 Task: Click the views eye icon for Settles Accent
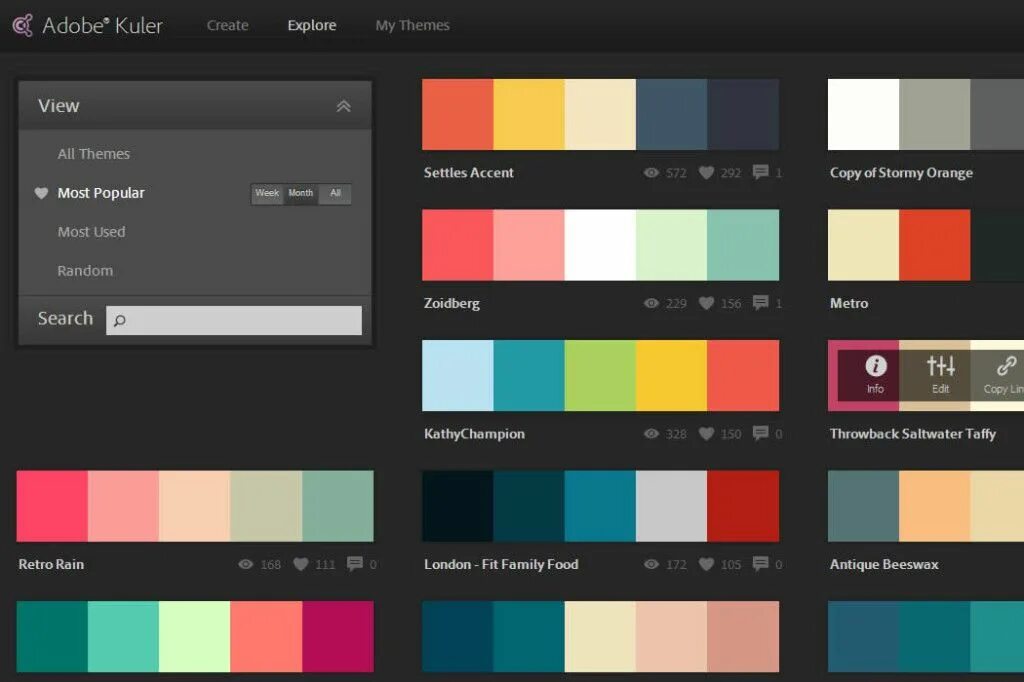[x=651, y=172]
